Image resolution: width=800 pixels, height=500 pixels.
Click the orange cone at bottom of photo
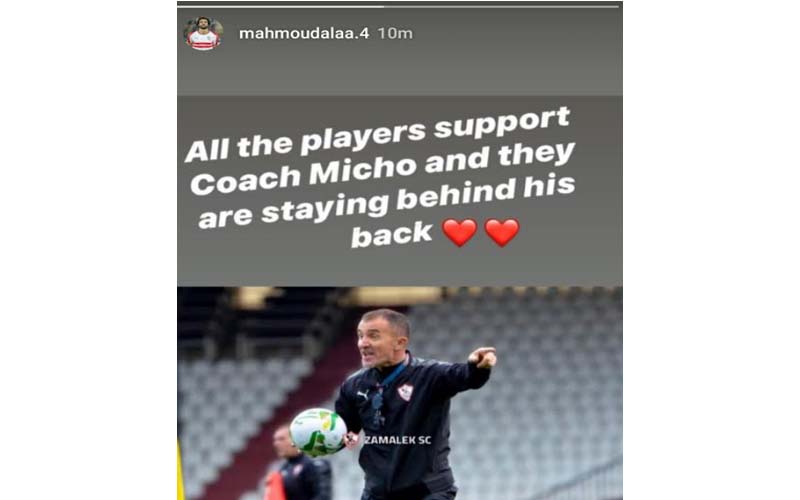tap(274, 486)
